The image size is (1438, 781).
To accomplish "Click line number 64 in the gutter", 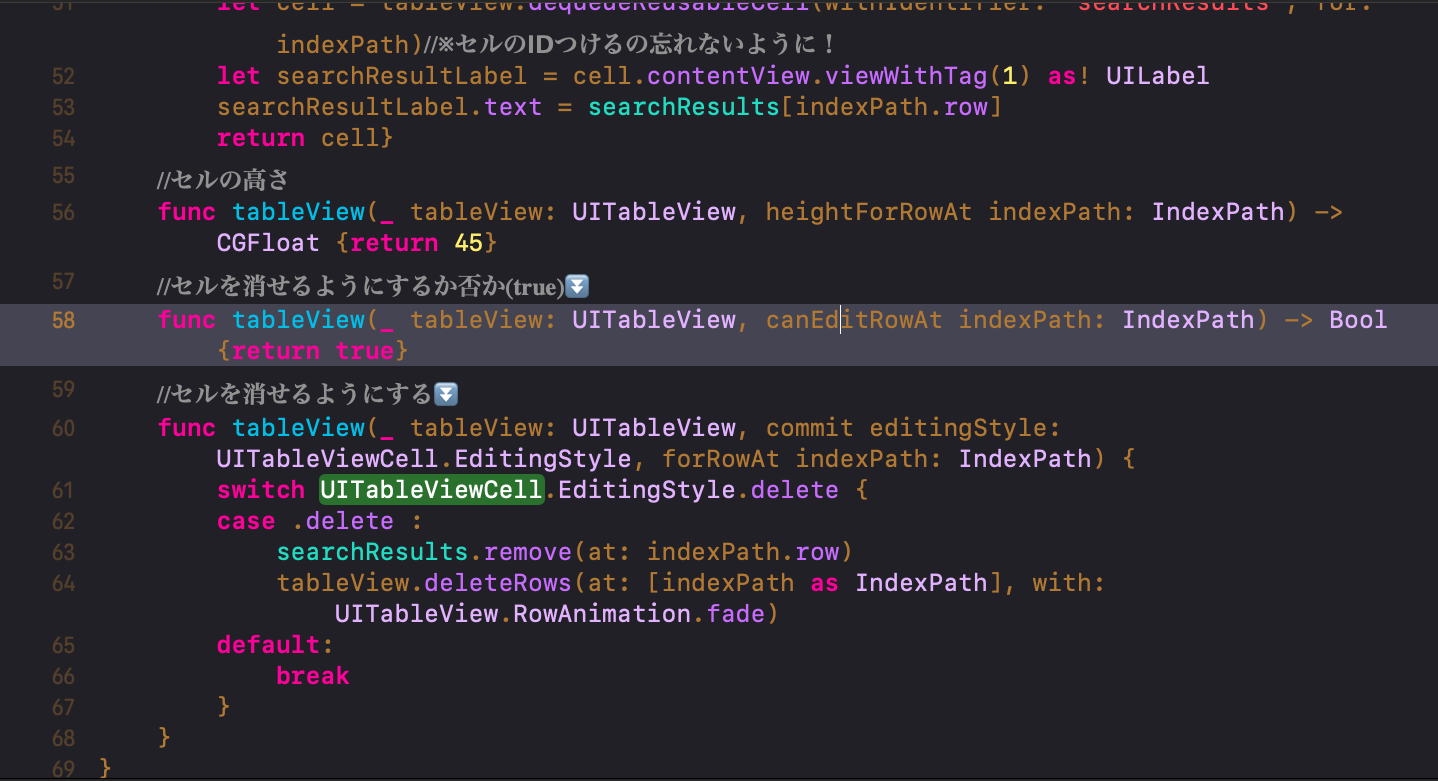I will 63,583.
